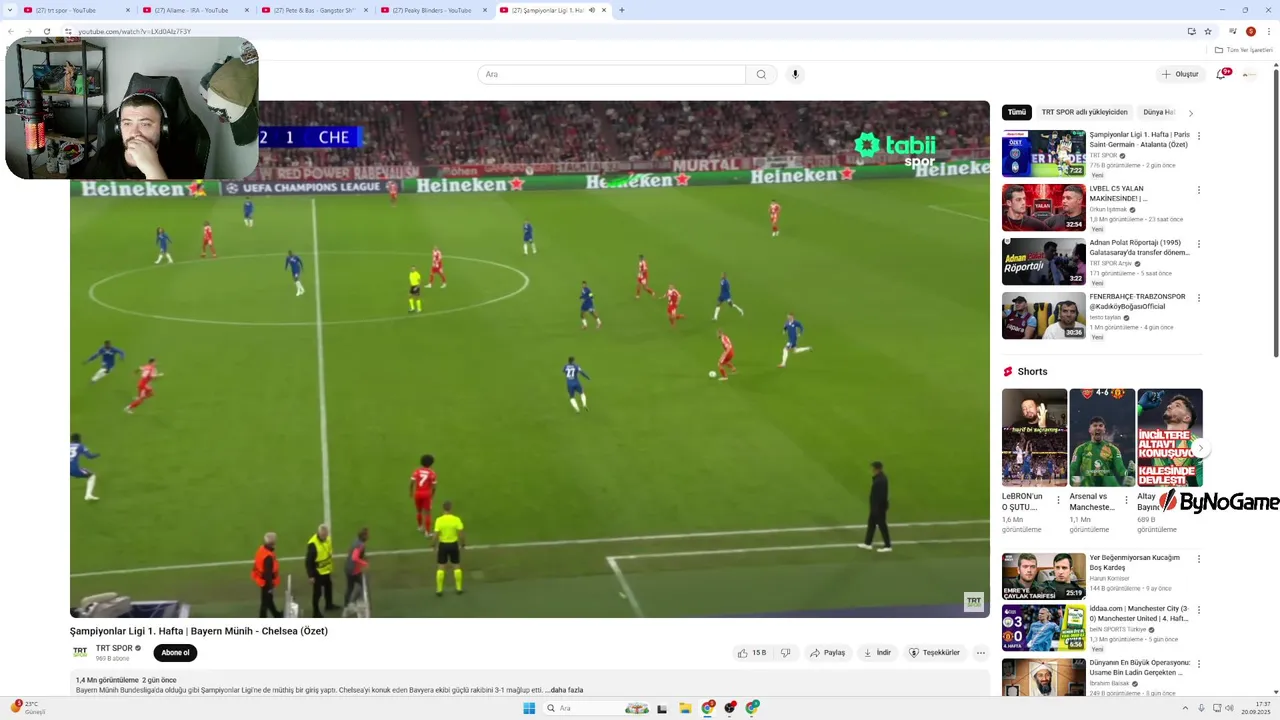Open File Explorer from taskbar

click(x=685, y=708)
